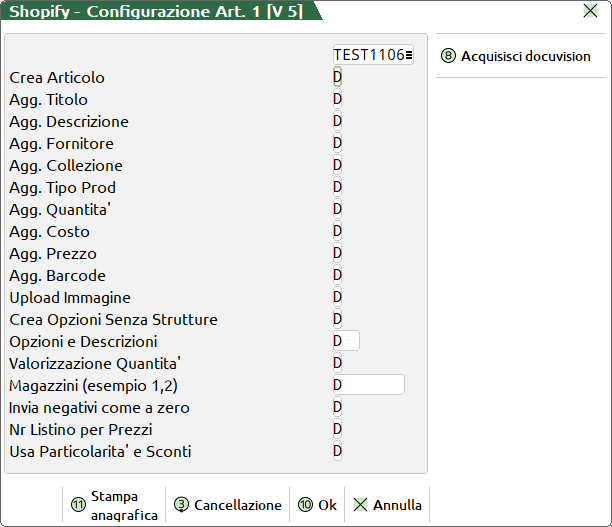Click the Magazzini (esempio 1,2) field
The image size is (612, 527).
click(368, 386)
